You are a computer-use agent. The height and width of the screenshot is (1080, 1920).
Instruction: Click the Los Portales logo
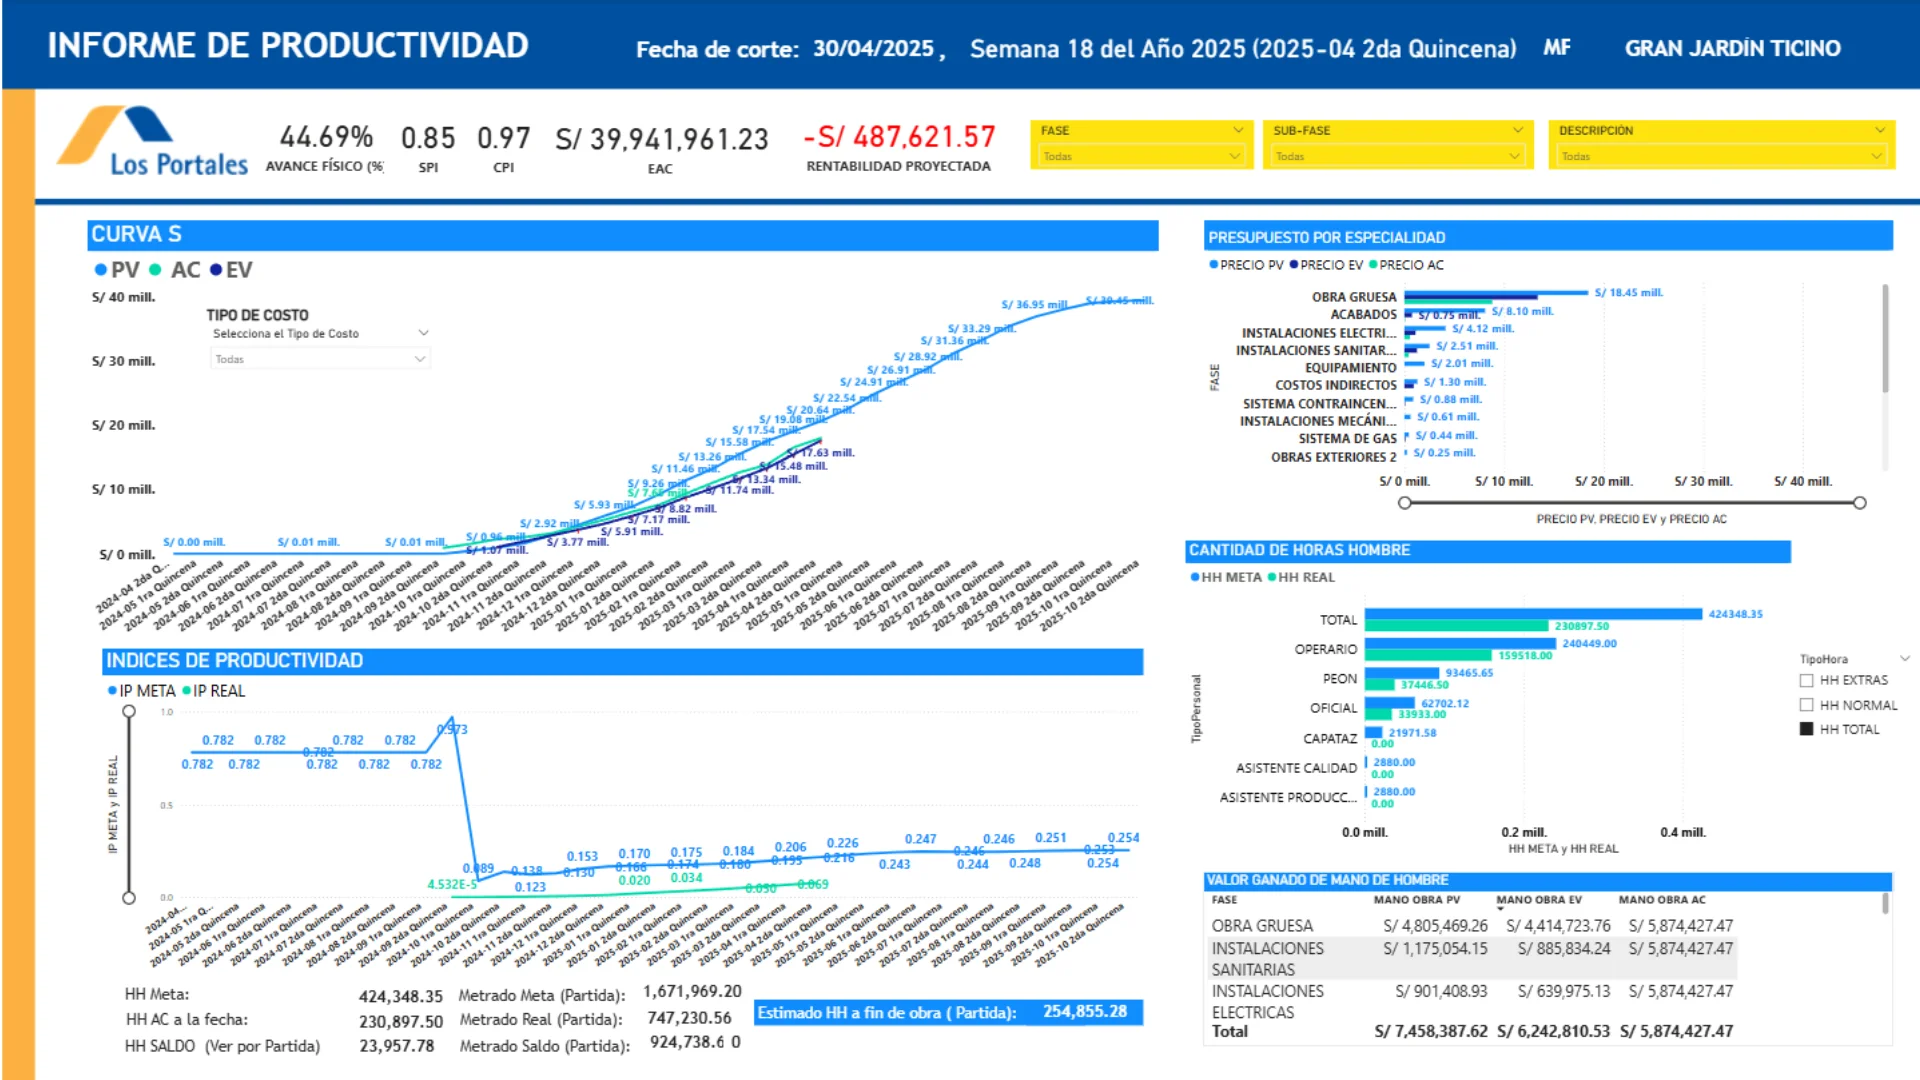tap(152, 141)
